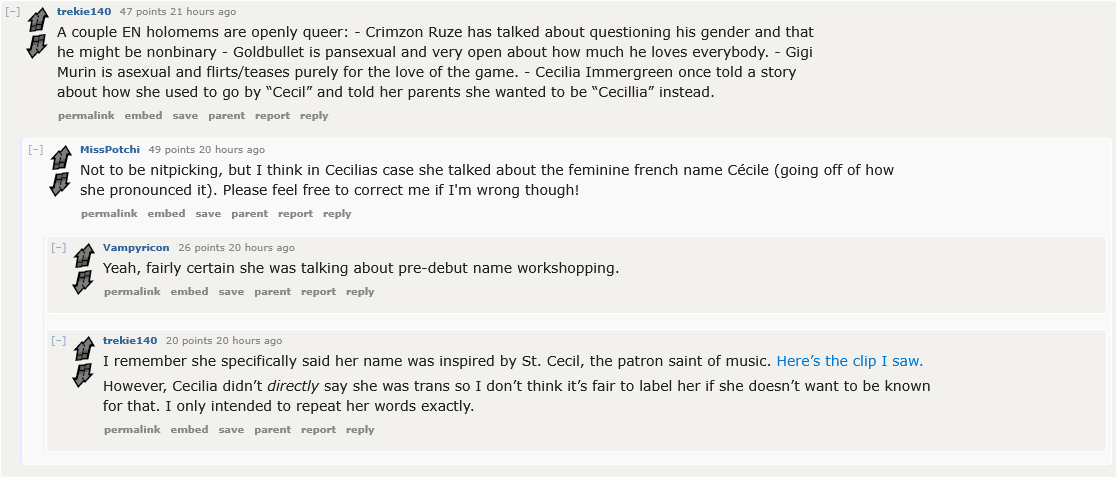1117x478 pixels.
Task: Downvote Vampyricon's comment
Action: (x=83, y=281)
